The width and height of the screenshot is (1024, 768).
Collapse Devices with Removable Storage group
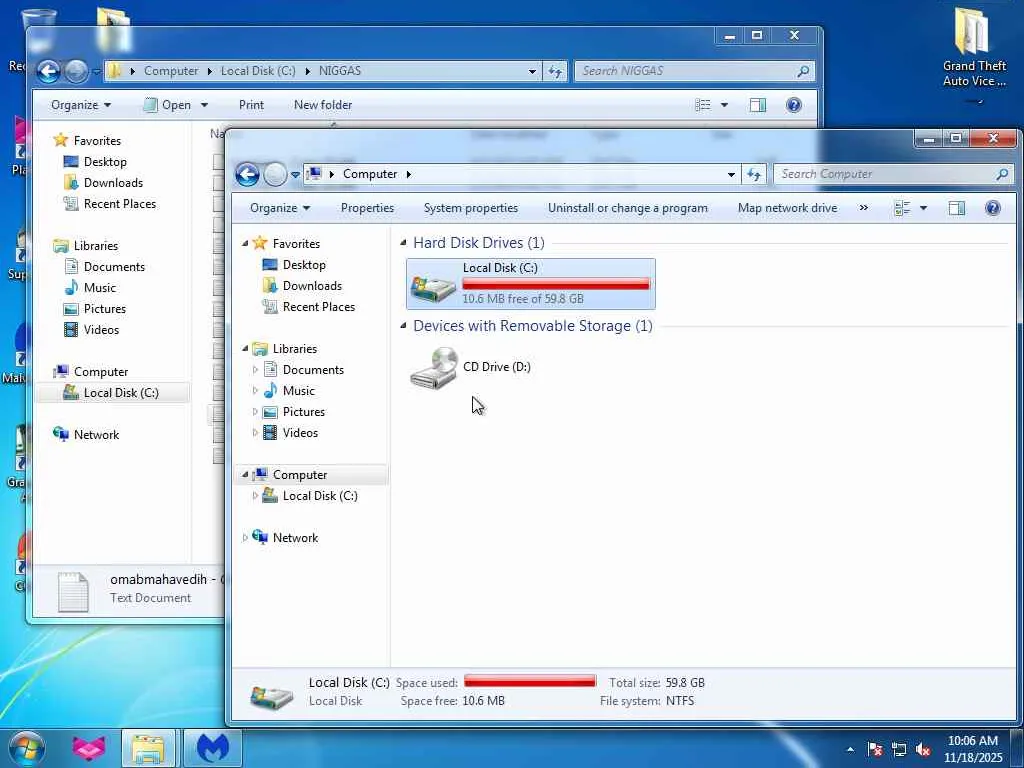[404, 326]
